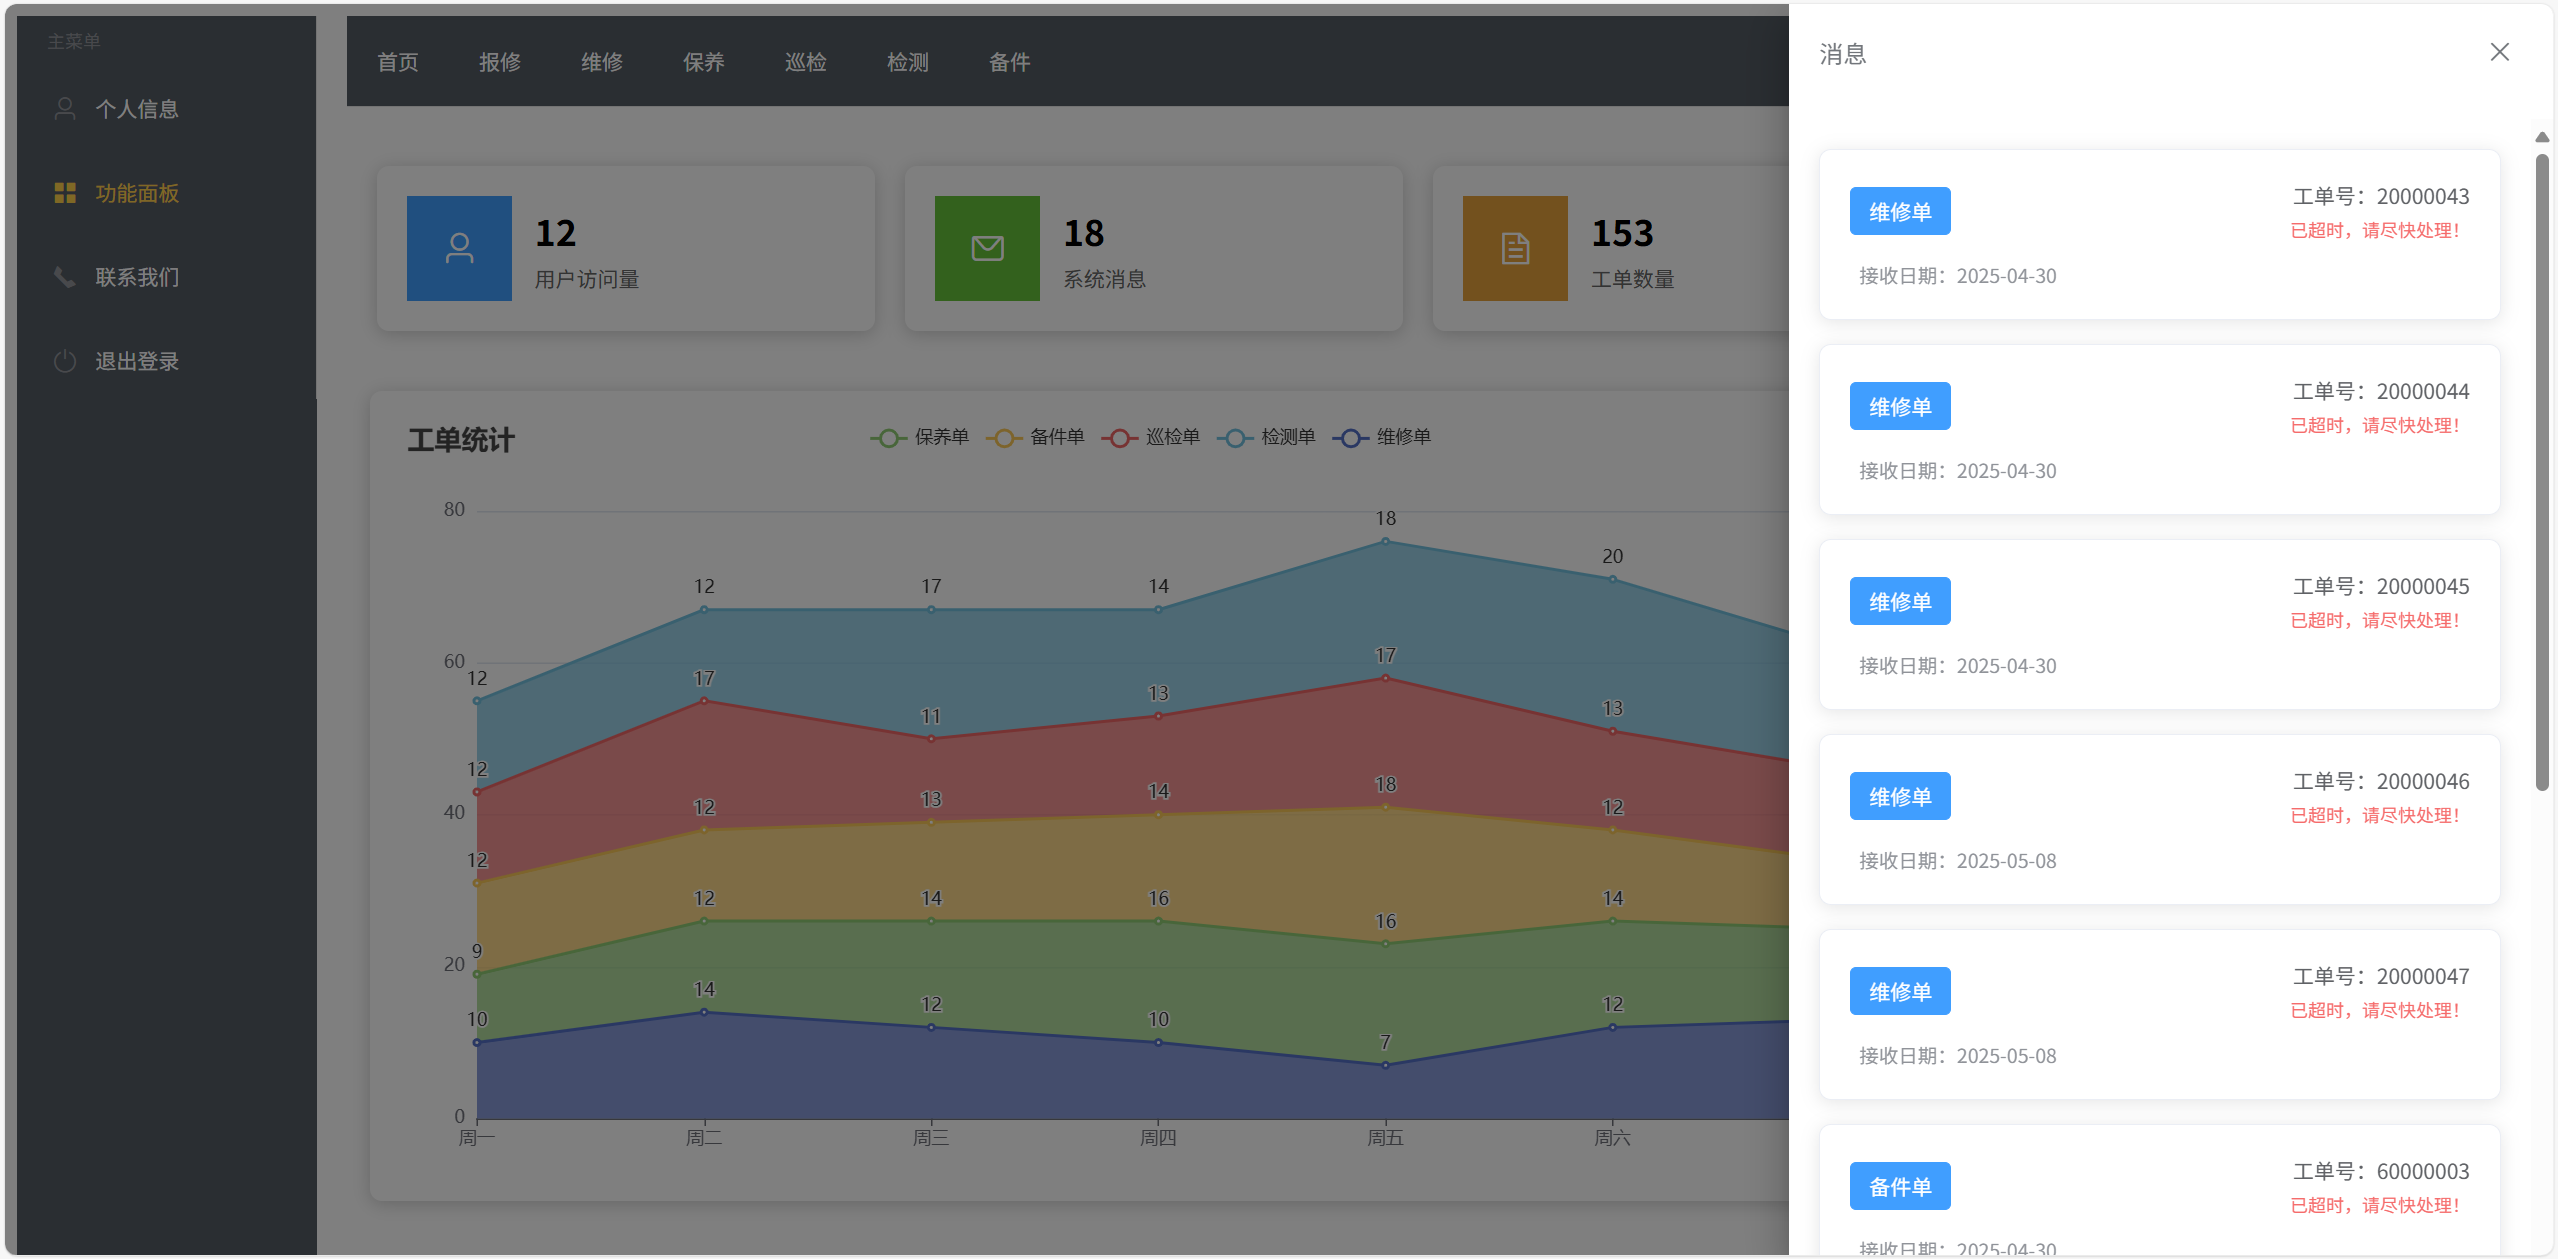Viewport: 2558px width, 1259px height.
Task: Click the message panel scroll up arrow
Action: (2541, 137)
